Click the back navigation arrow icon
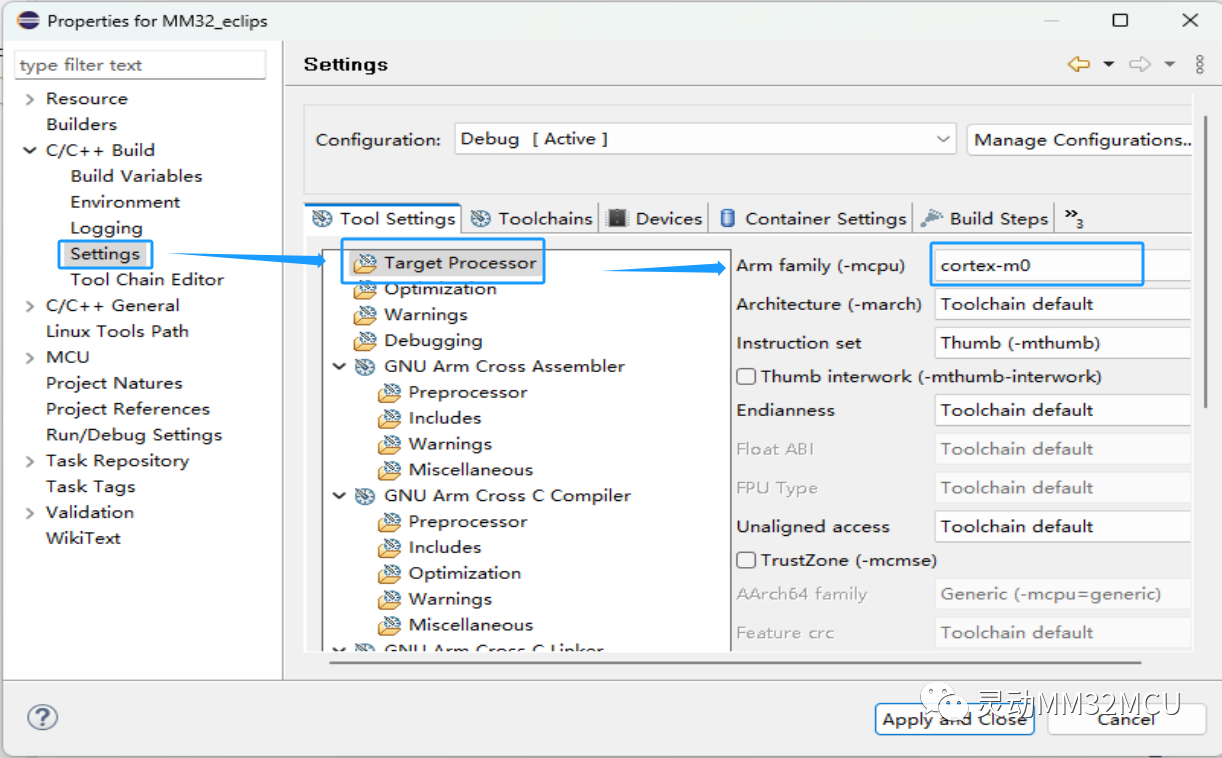The image size is (1222, 758). 1078,65
